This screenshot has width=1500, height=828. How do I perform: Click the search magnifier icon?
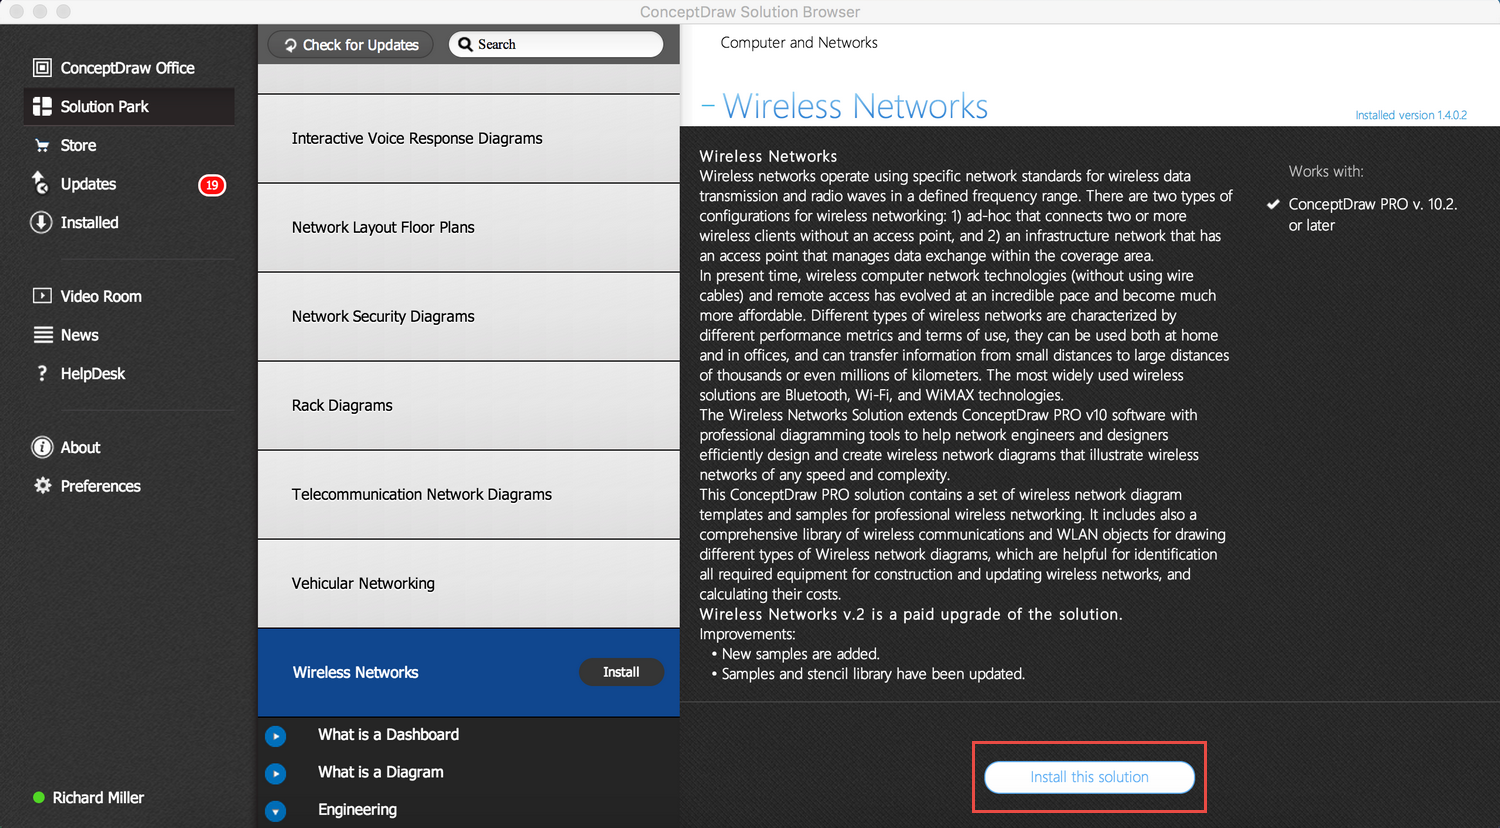point(466,44)
